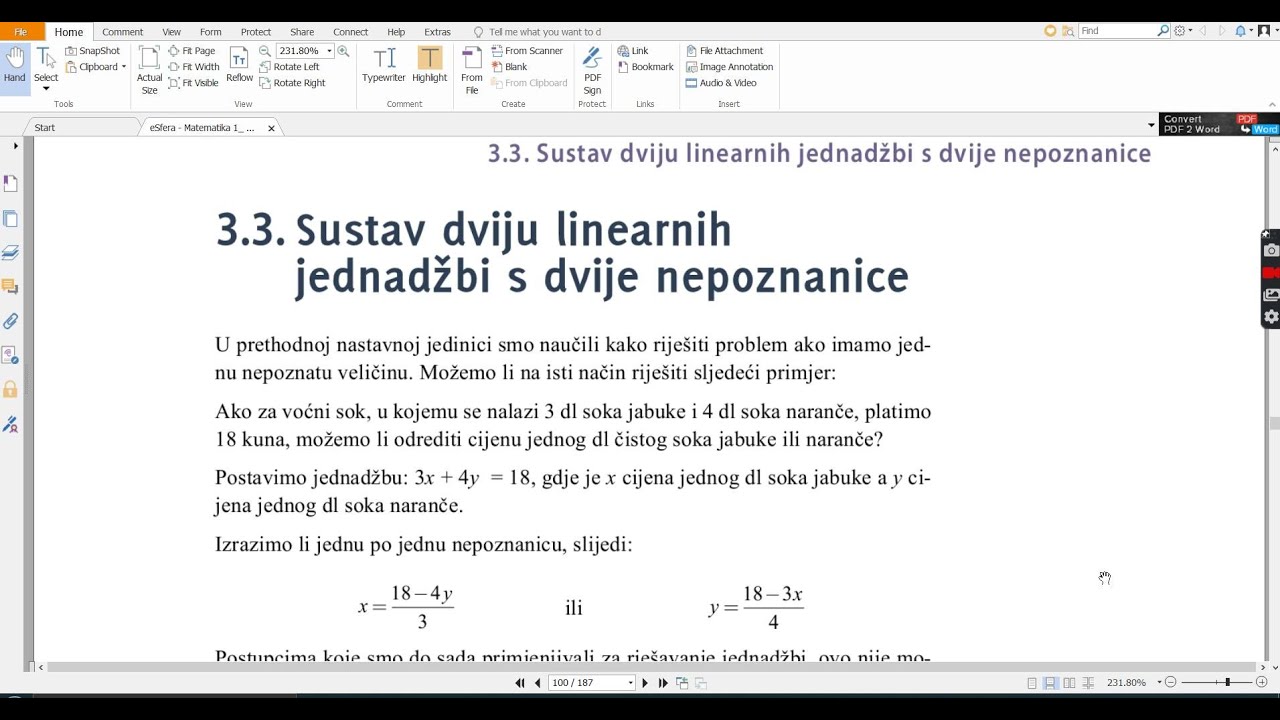This screenshot has width=1280, height=720.
Task: Open the Attachments side panel
Action: pos(10,321)
